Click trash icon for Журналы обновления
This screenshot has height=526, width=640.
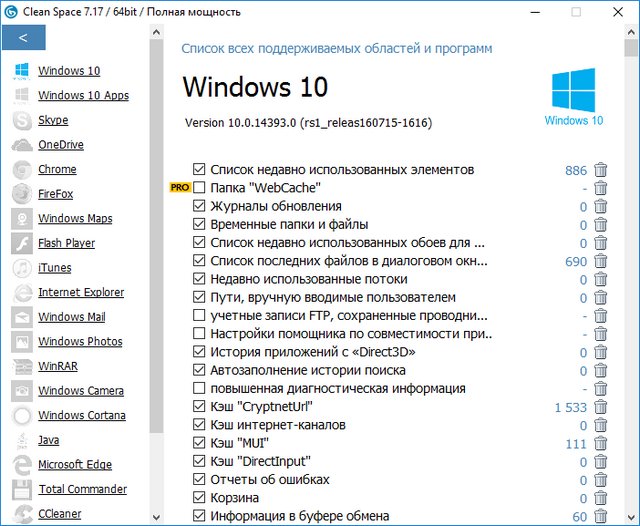point(600,206)
